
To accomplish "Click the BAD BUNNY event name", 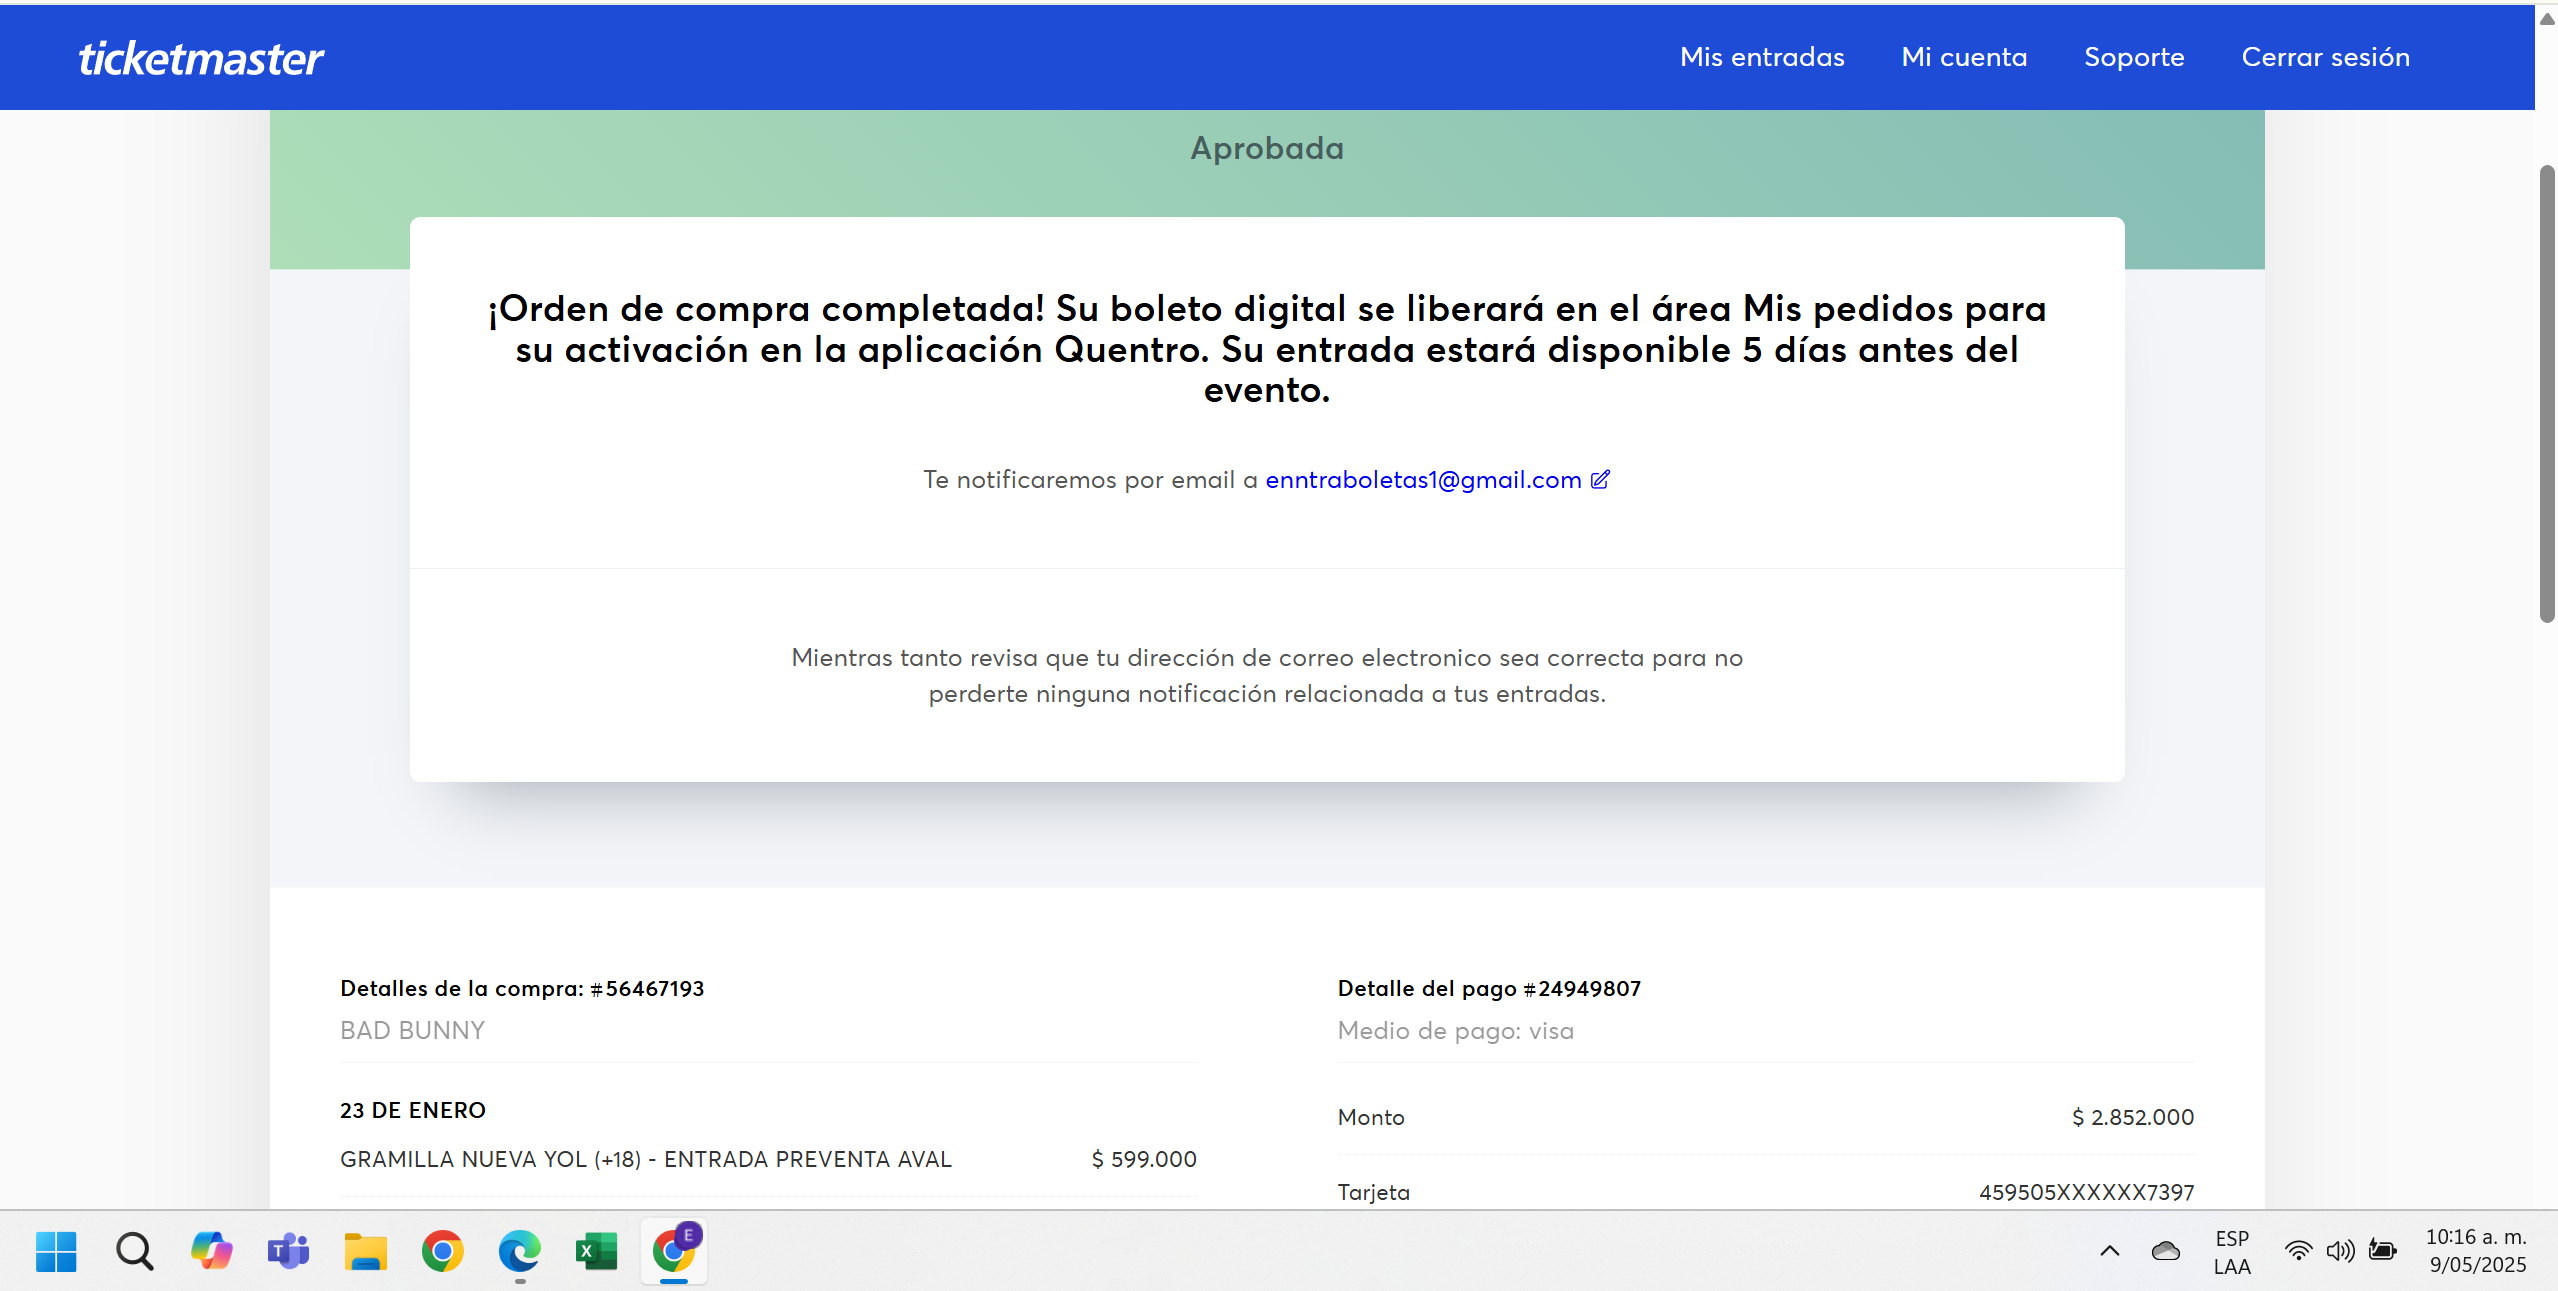I will pos(412,1030).
